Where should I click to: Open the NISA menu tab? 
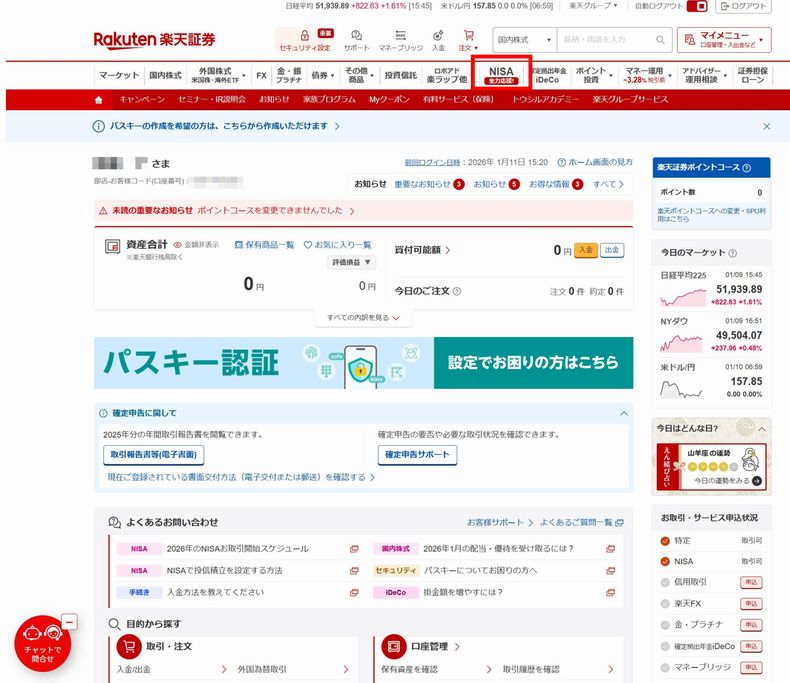point(500,75)
